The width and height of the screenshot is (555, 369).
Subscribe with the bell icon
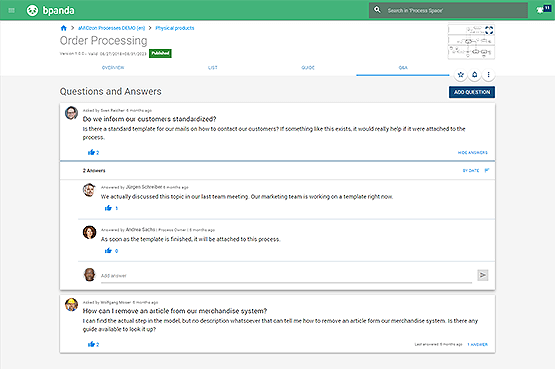[x=475, y=75]
